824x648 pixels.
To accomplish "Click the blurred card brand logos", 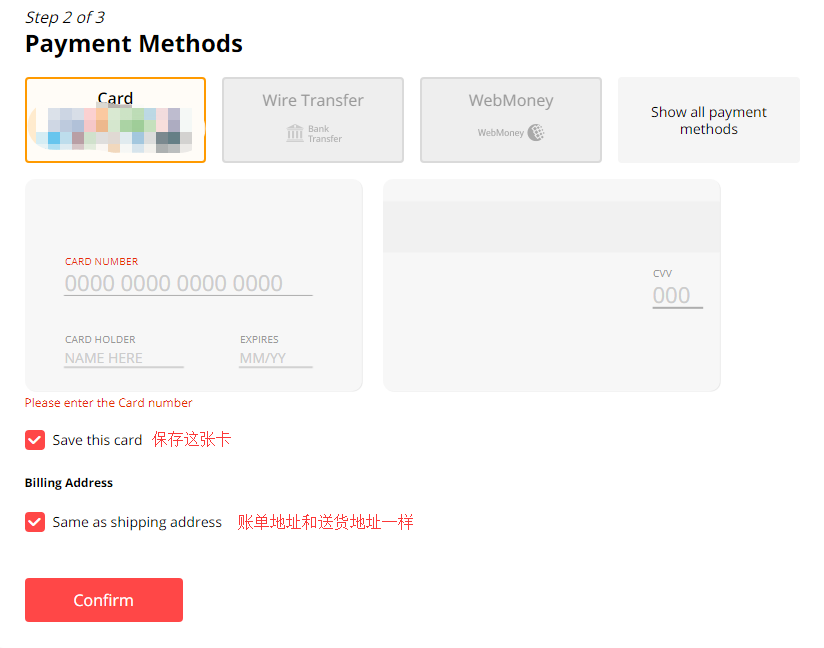I will click(115, 130).
